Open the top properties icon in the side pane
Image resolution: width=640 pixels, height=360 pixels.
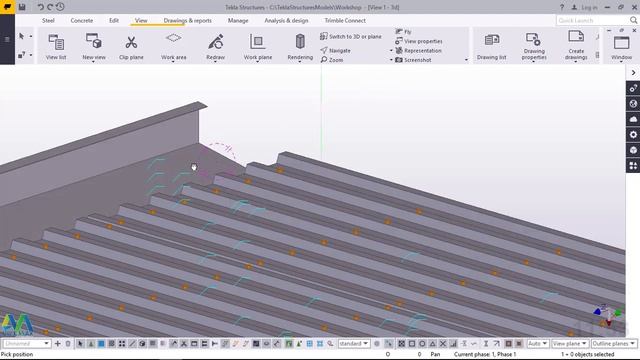633,88
